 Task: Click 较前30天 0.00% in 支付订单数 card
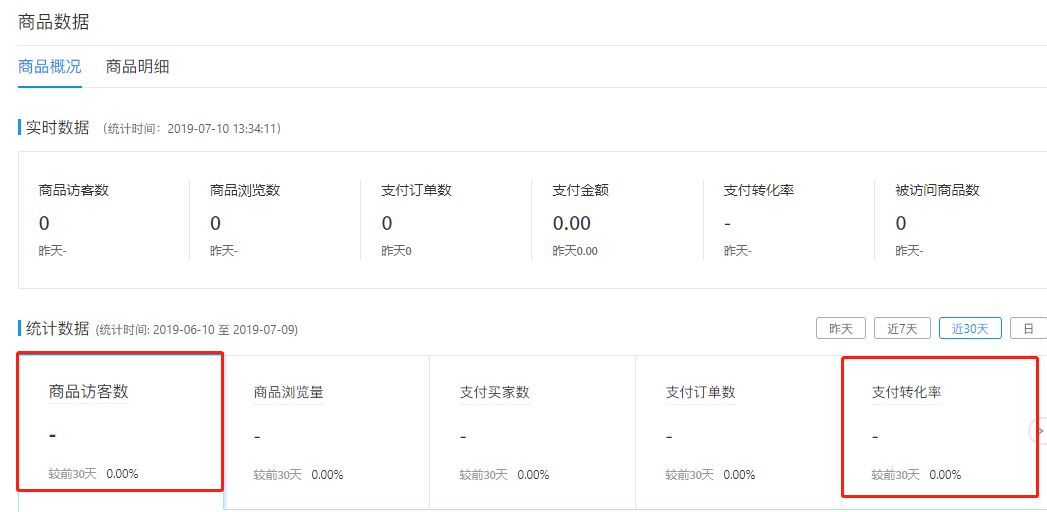(710, 475)
